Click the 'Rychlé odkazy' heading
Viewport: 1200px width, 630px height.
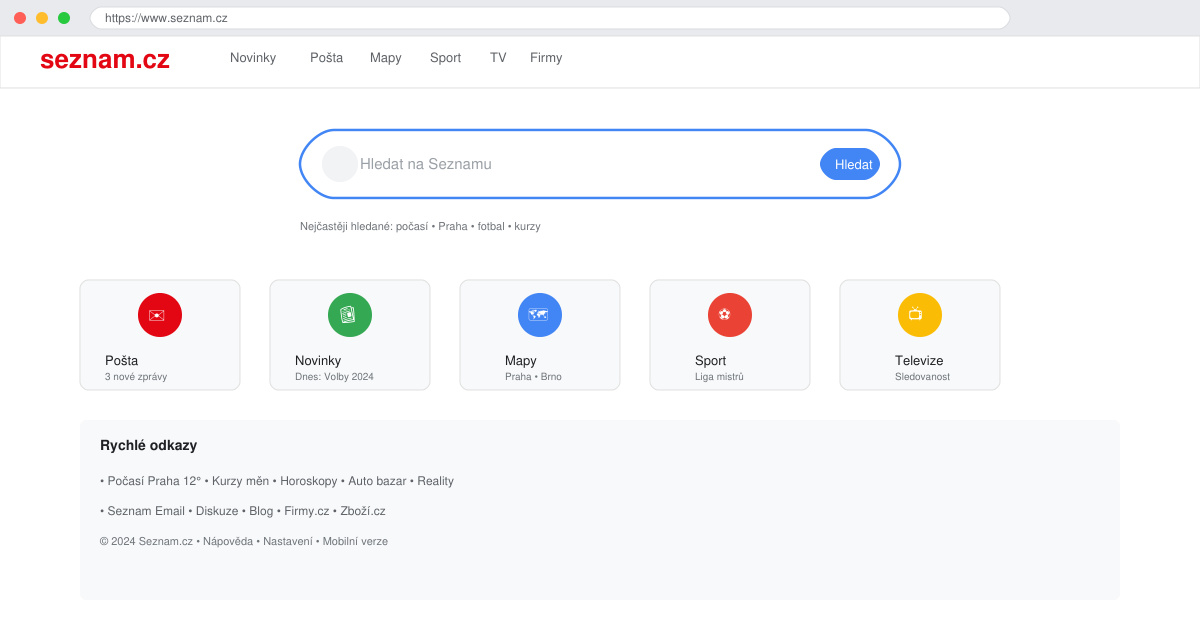tap(149, 445)
